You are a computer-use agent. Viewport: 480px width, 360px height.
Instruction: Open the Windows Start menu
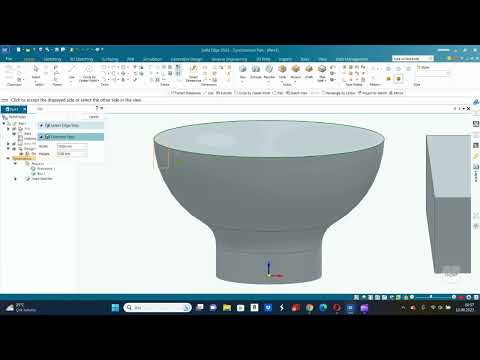coord(115,307)
